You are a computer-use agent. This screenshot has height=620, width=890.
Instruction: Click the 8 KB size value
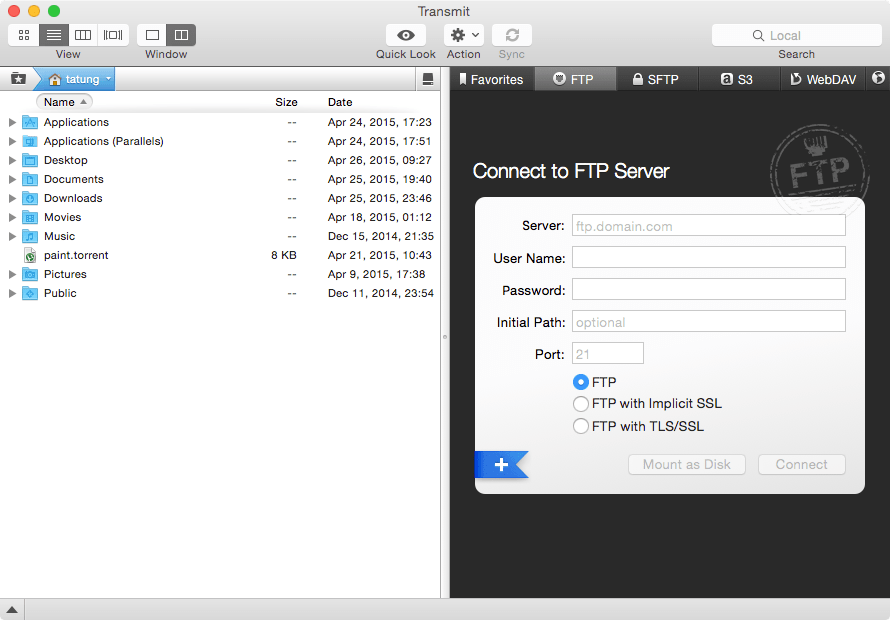pos(284,255)
